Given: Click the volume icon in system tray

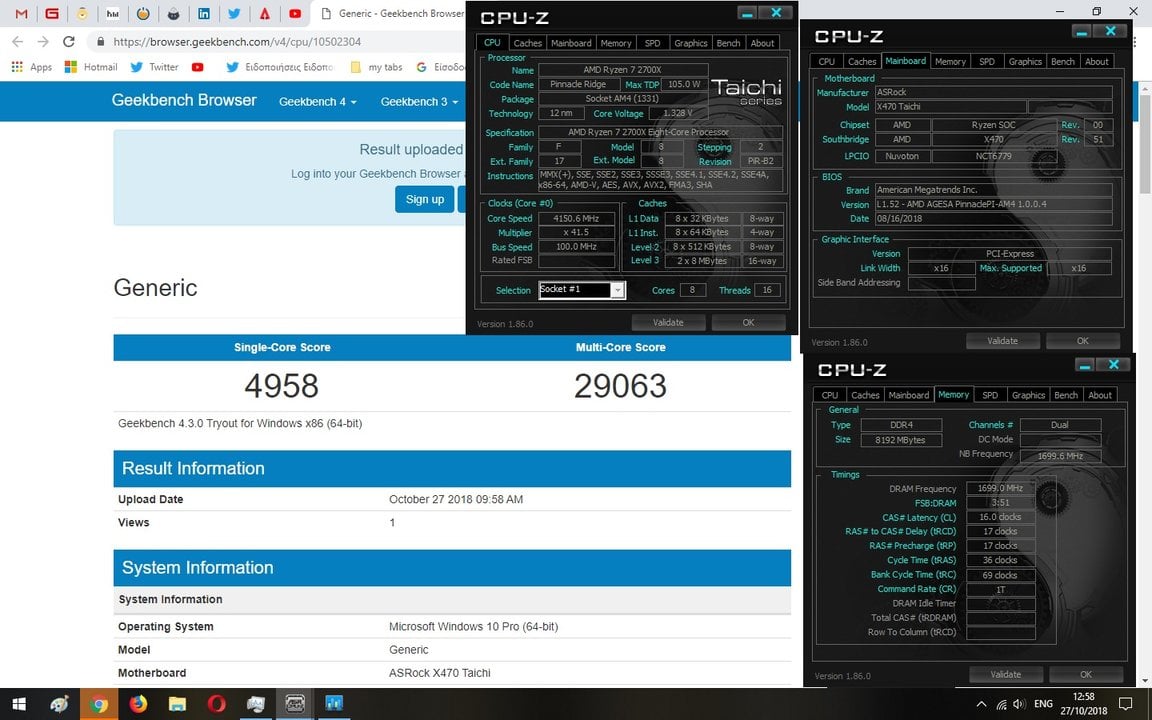Looking at the screenshot, I should tap(1019, 704).
